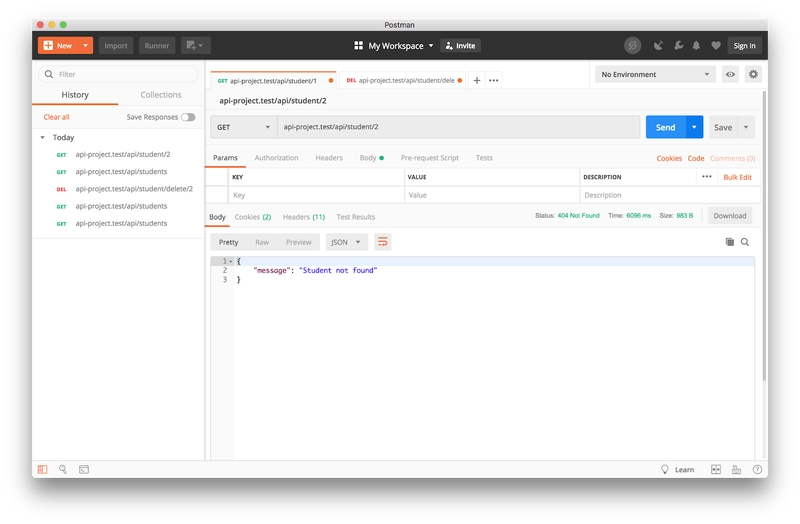800x524 pixels.
Task: Open settings wrench icon in header
Action: (678, 45)
